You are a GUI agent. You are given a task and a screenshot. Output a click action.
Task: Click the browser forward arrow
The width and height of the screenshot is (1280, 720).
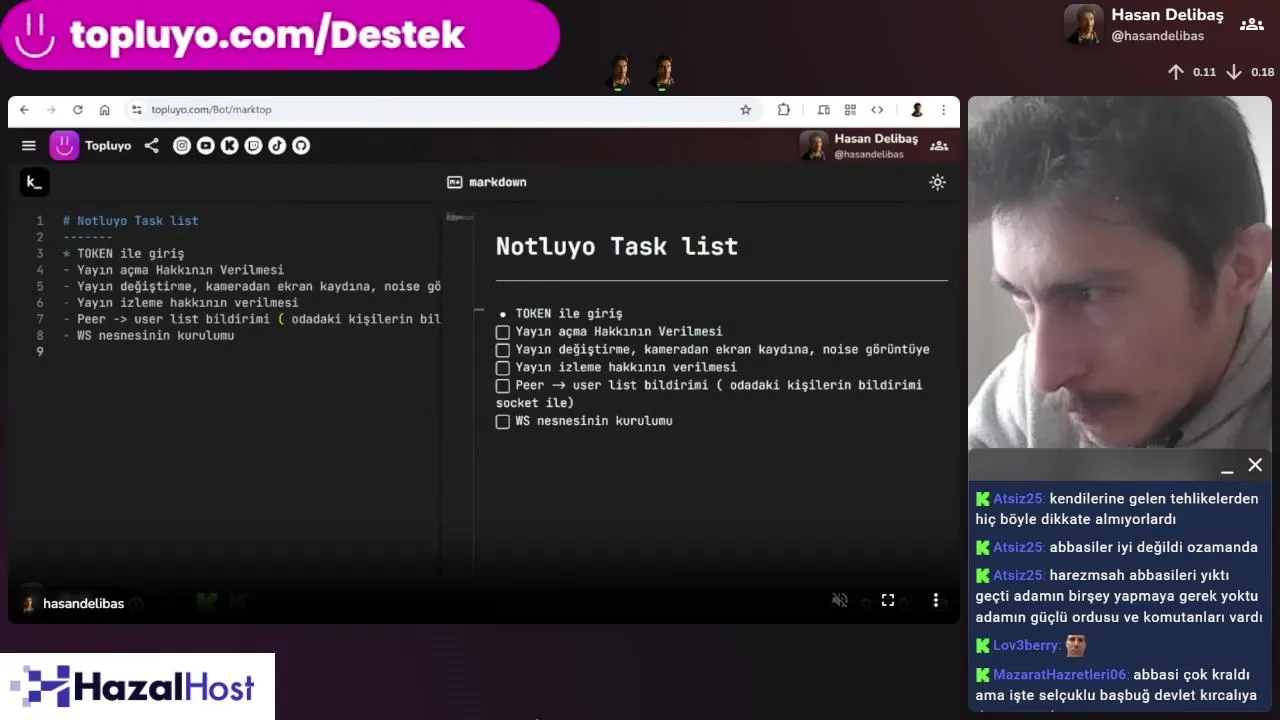51,110
